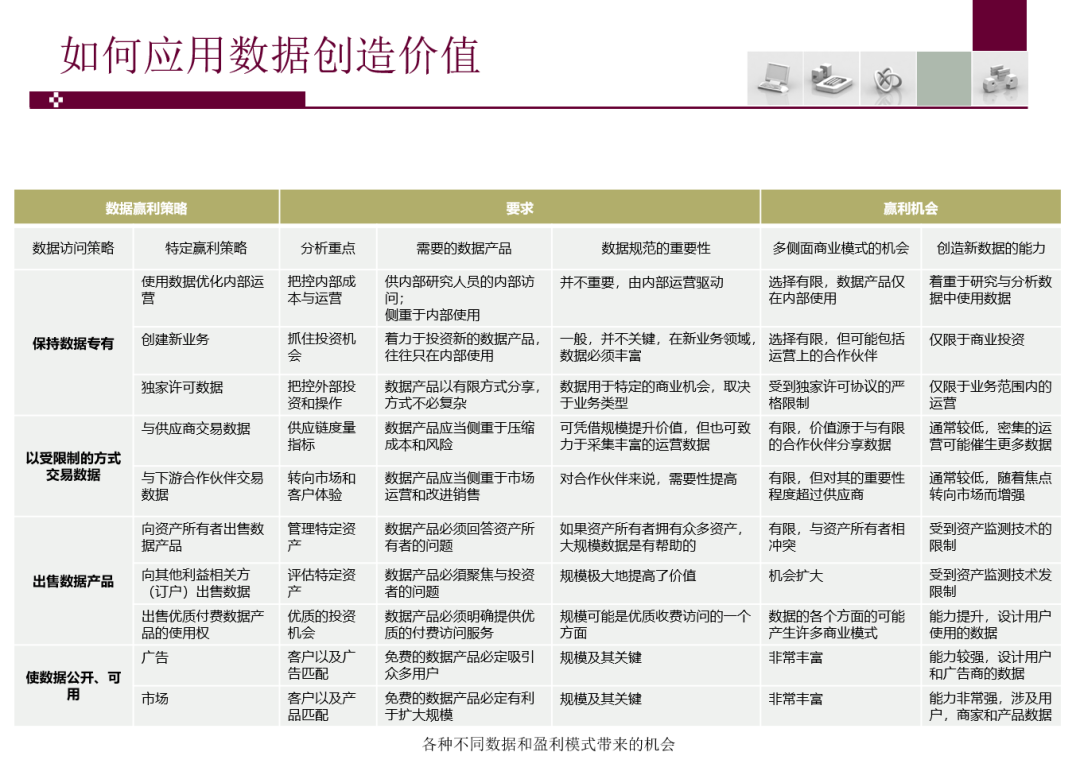The height and width of the screenshot is (783, 1080).
Task: Click the gray-green square swatch in header
Action: point(944,79)
